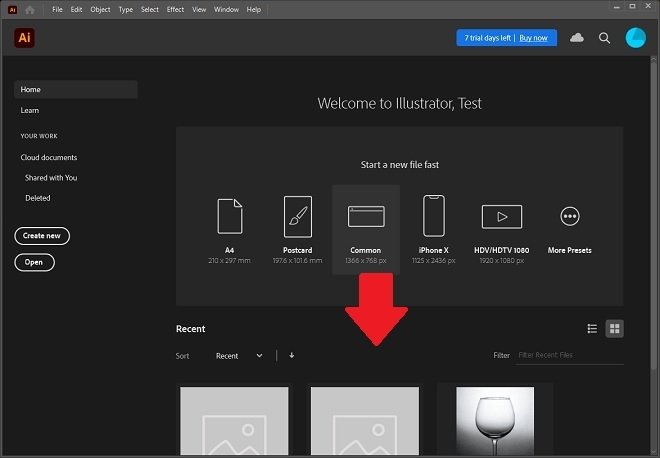Open the Object menu
Screen dimensions: 660x458
100,9
